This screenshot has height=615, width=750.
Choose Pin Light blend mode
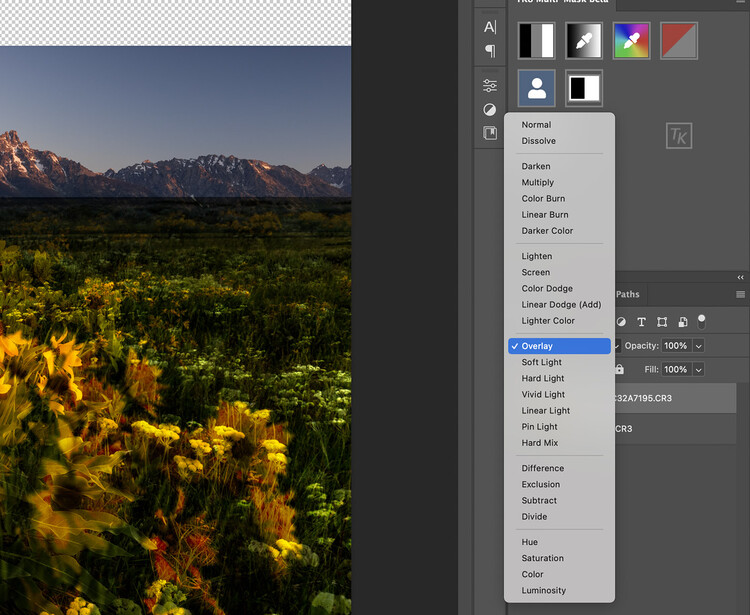point(540,427)
